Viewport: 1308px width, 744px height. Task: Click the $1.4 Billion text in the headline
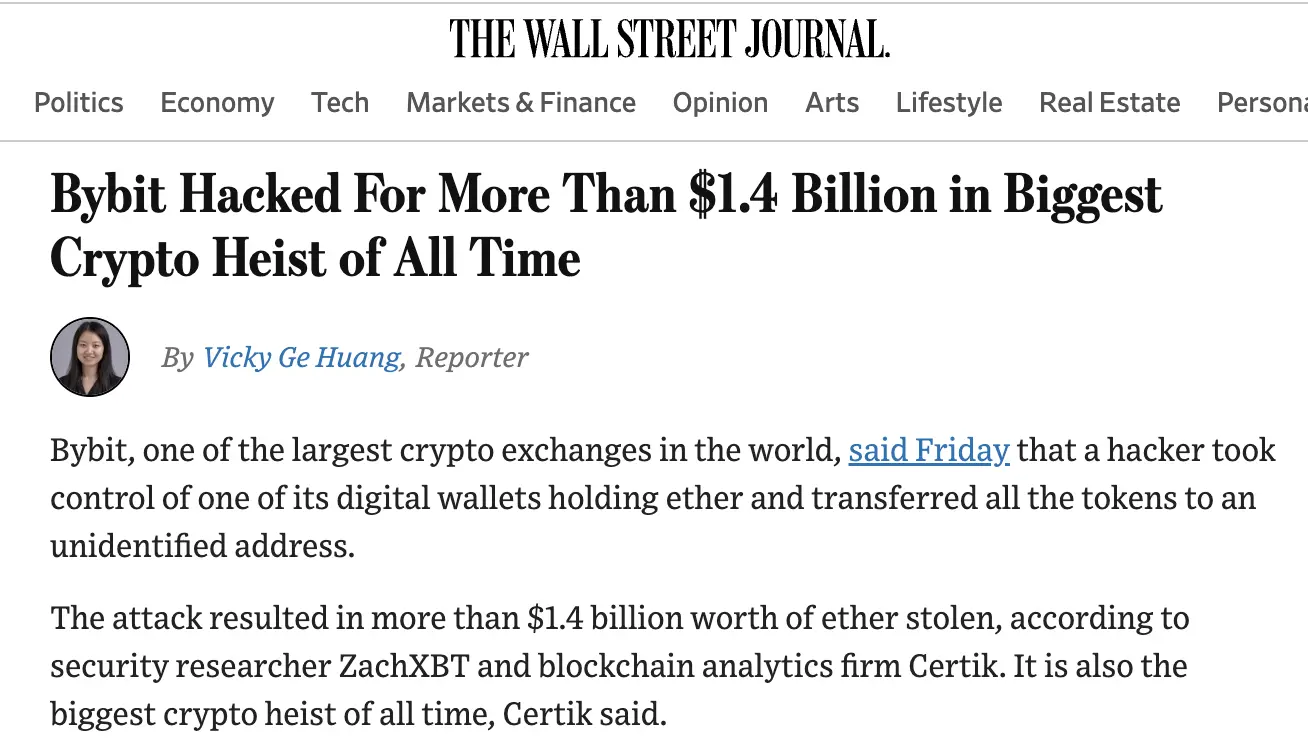coord(812,194)
